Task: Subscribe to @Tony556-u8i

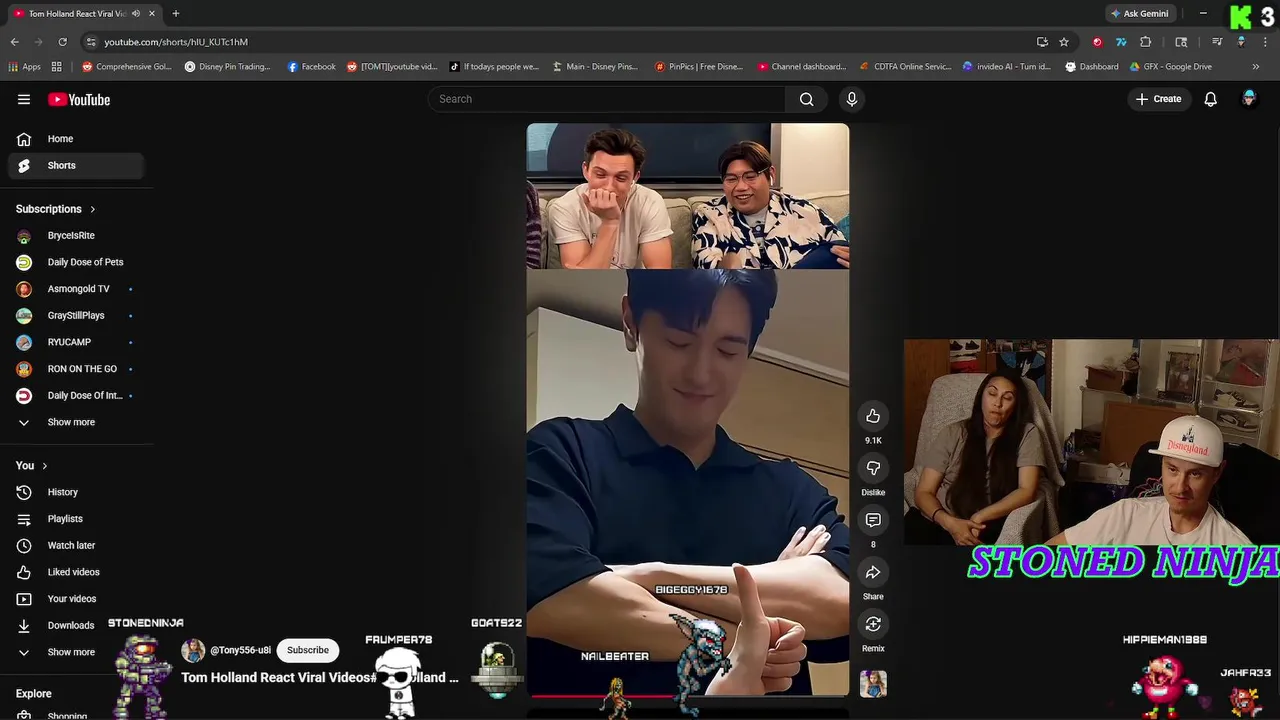Action: [308, 650]
